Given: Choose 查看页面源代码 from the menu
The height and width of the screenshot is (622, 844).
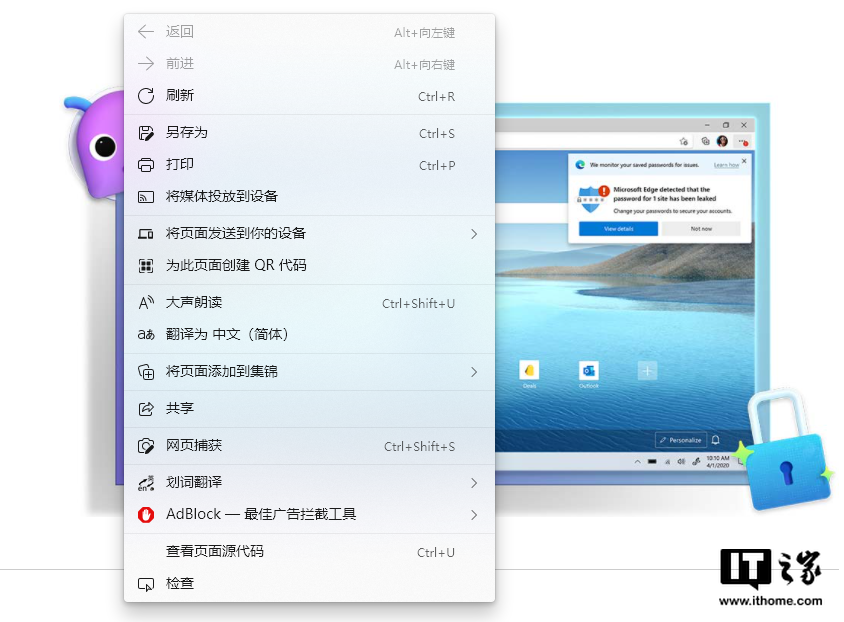Looking at the screenshot, I should click(x=310, y=552).
